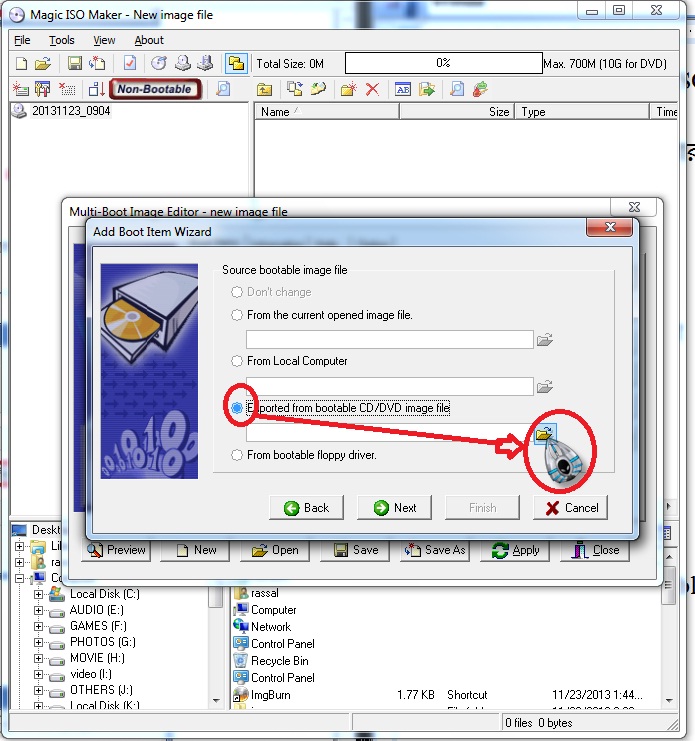Open the About menu

(149, 40)
